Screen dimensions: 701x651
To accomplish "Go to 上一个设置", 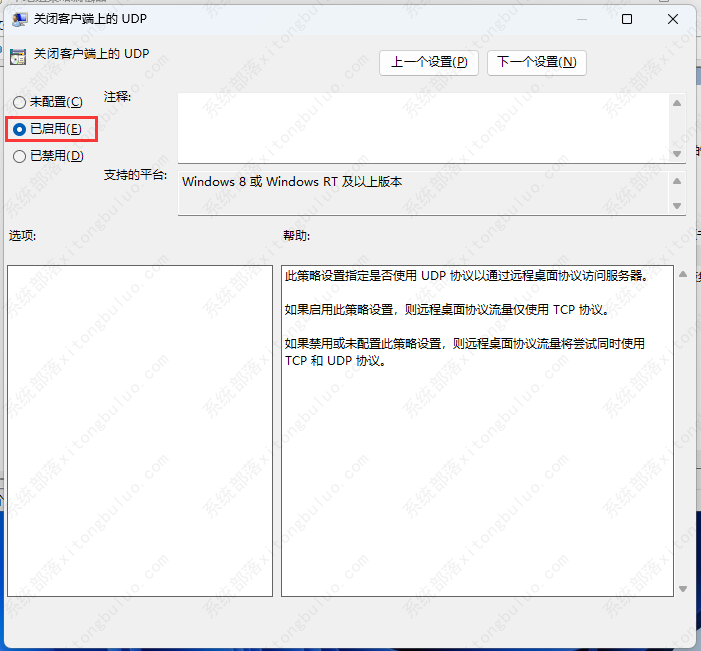I will tap(429, 62).
